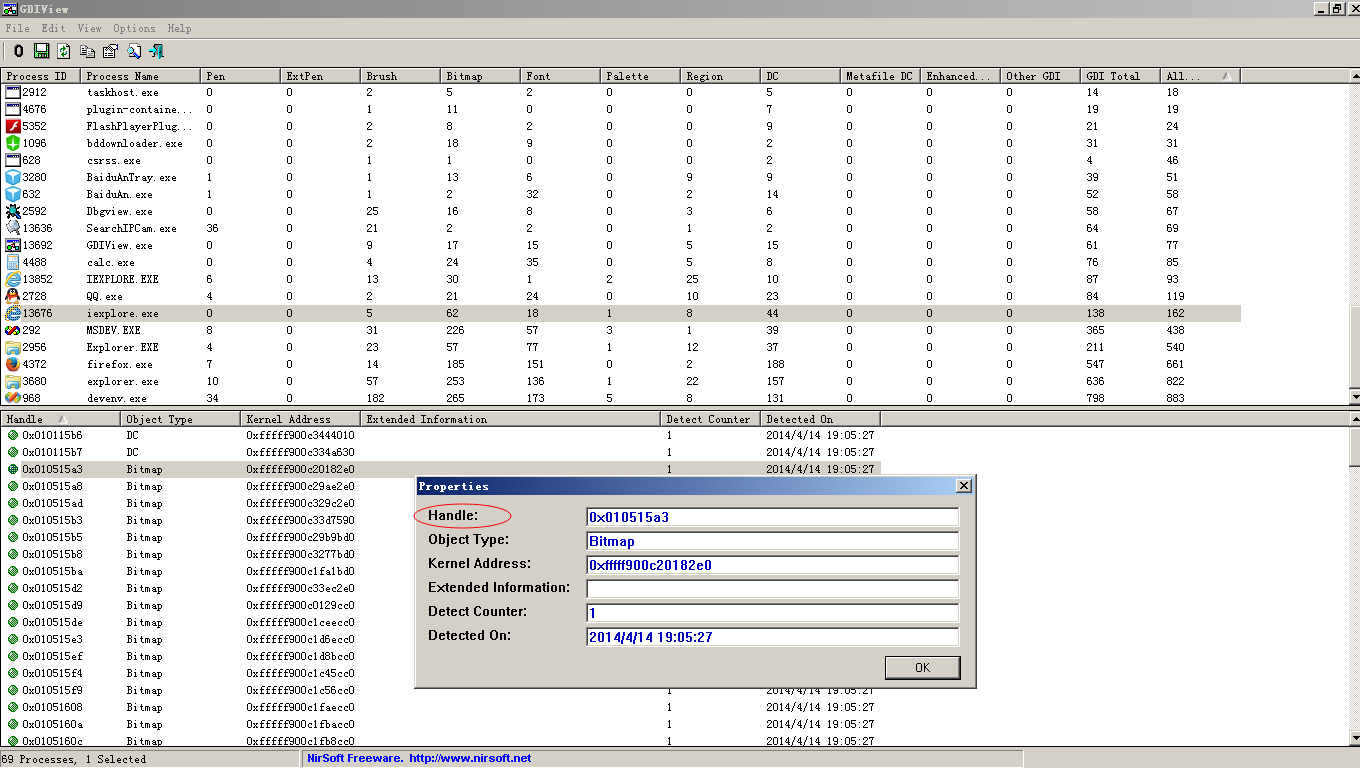Click the SearchIPCam.exe process icon

pos(13,228)
